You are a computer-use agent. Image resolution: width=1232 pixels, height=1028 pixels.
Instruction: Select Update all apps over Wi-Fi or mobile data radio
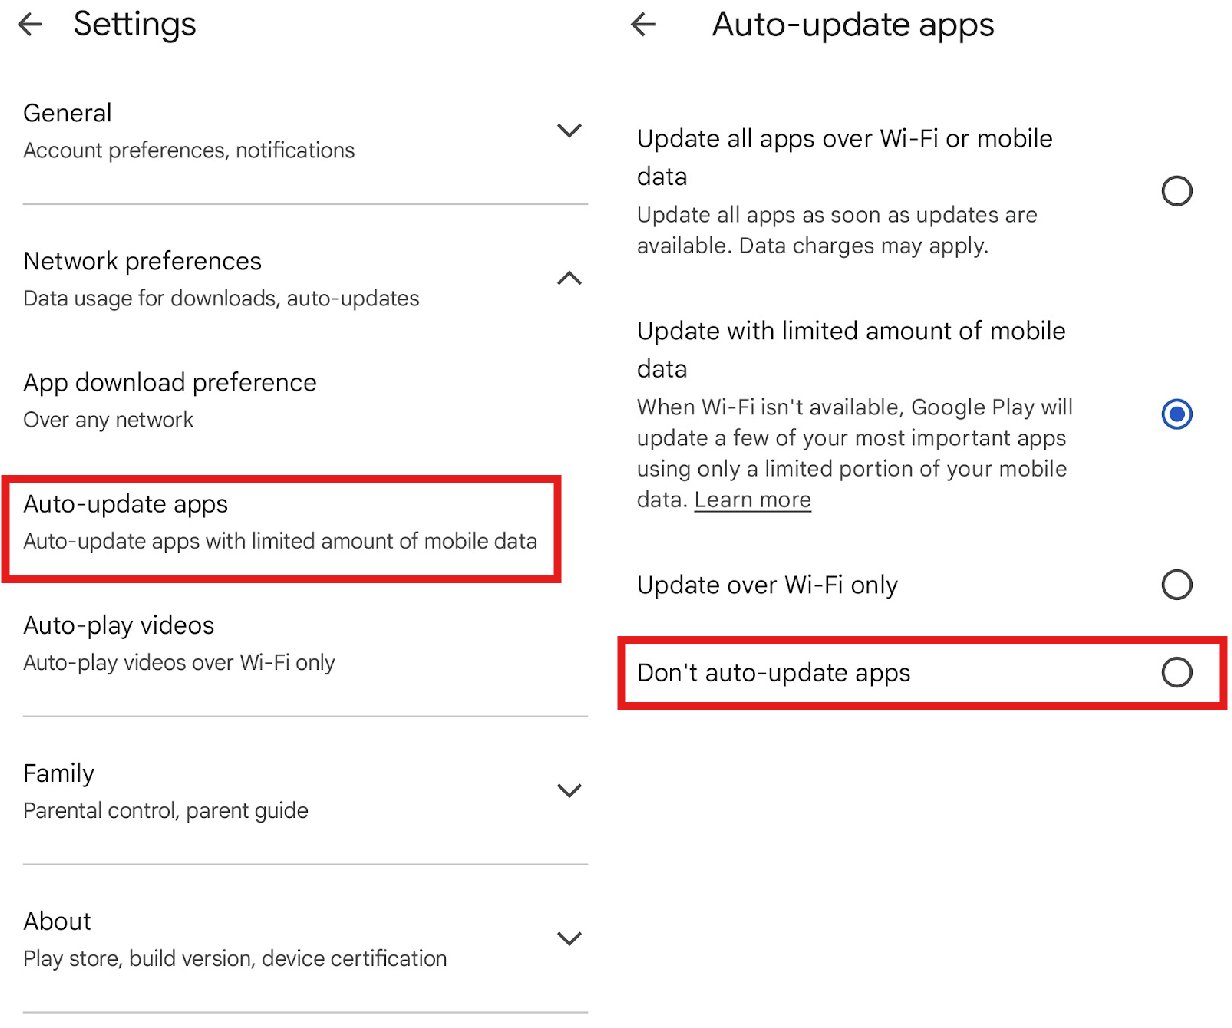coord(1177,191)
